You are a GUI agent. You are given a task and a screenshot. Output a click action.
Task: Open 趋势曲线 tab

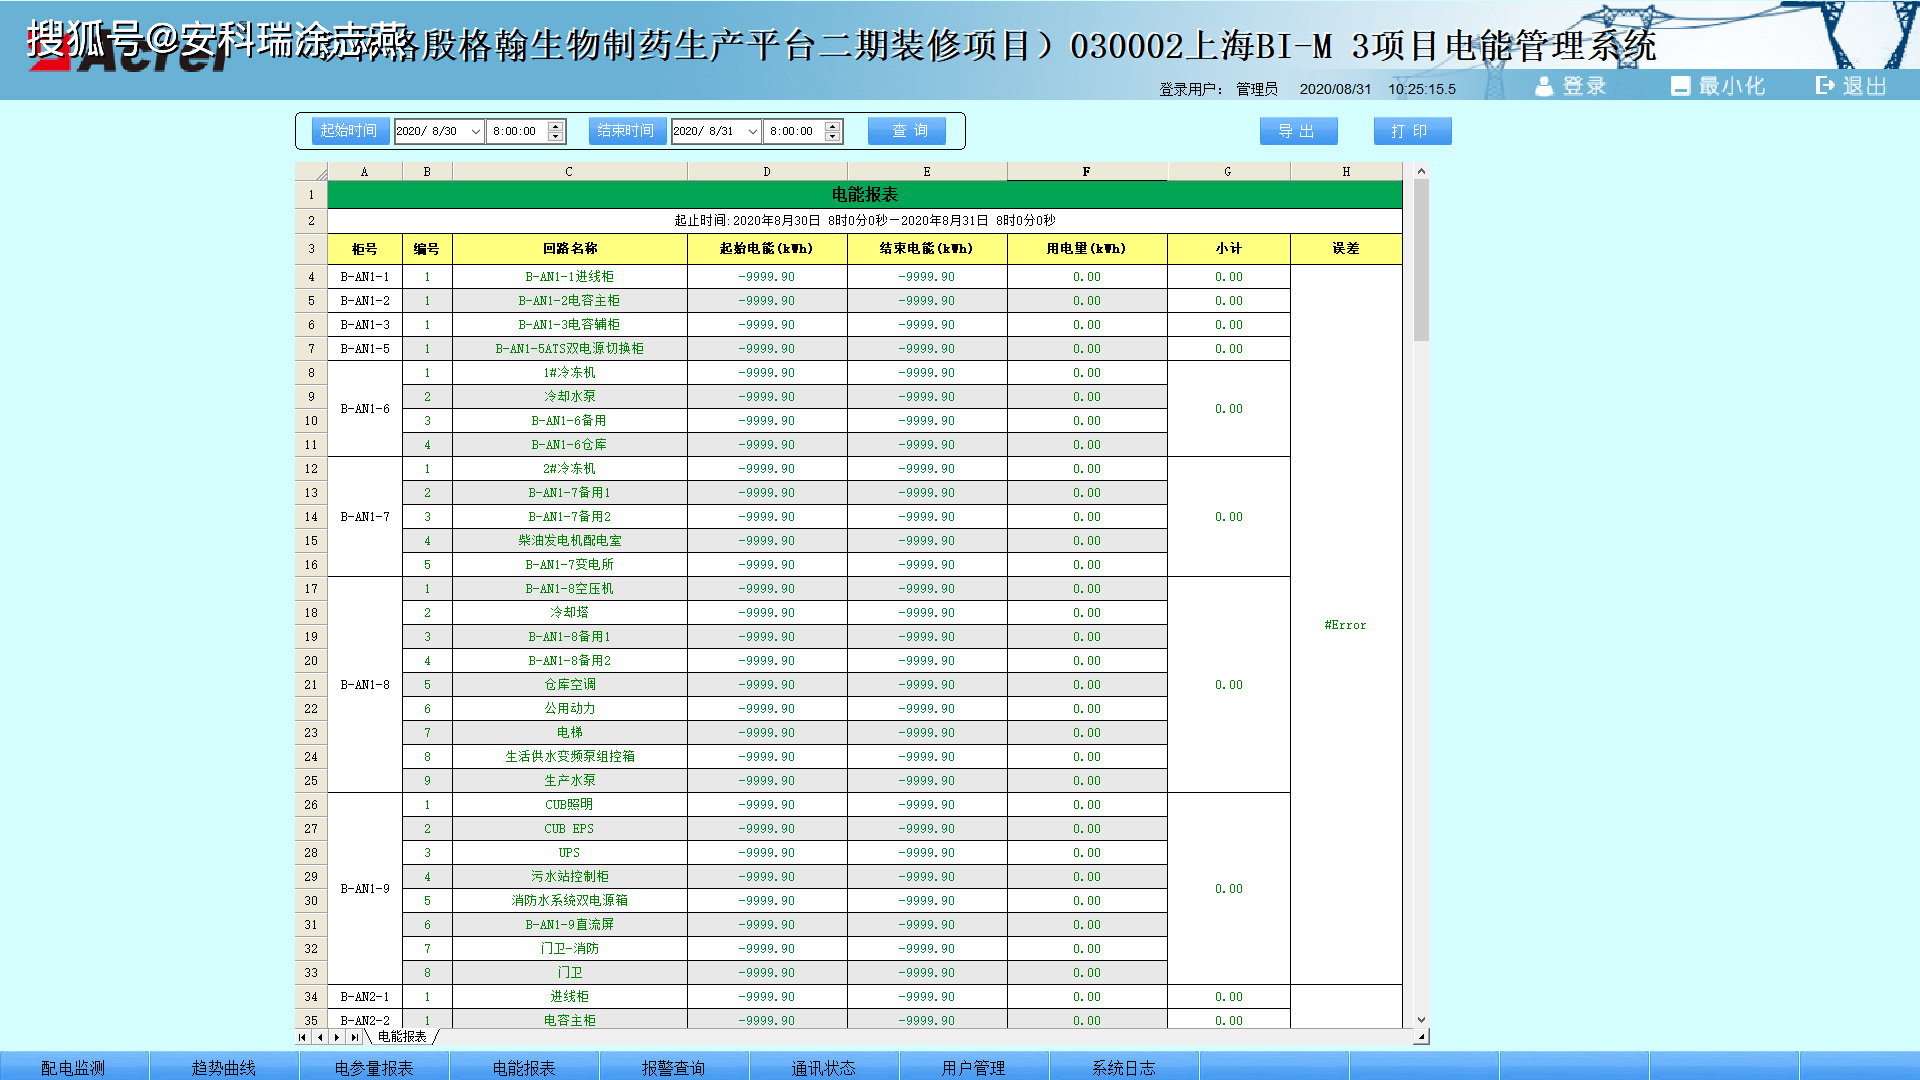pos(224,1067)
